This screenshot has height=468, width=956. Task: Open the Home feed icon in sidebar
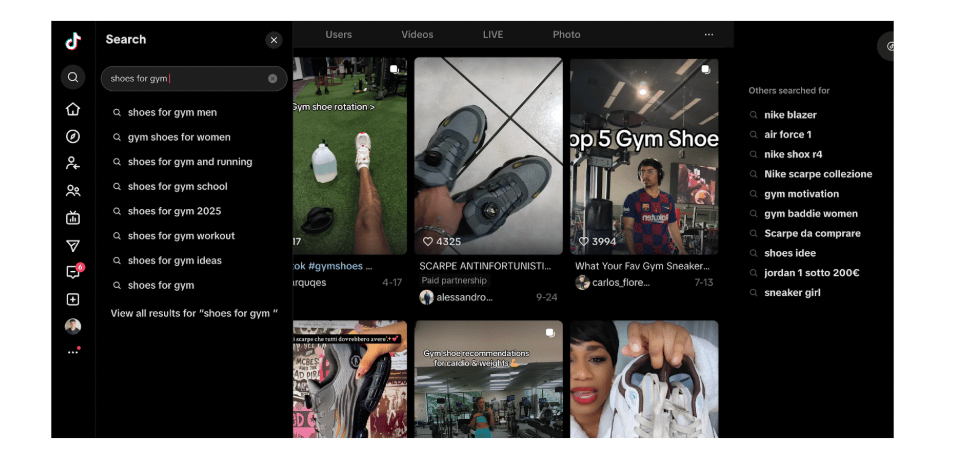[73, 109]
